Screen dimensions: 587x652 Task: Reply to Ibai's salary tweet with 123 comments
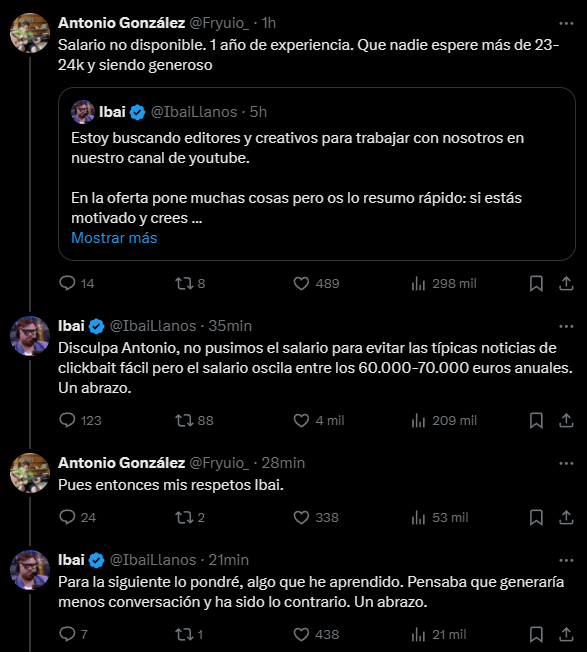80,420
